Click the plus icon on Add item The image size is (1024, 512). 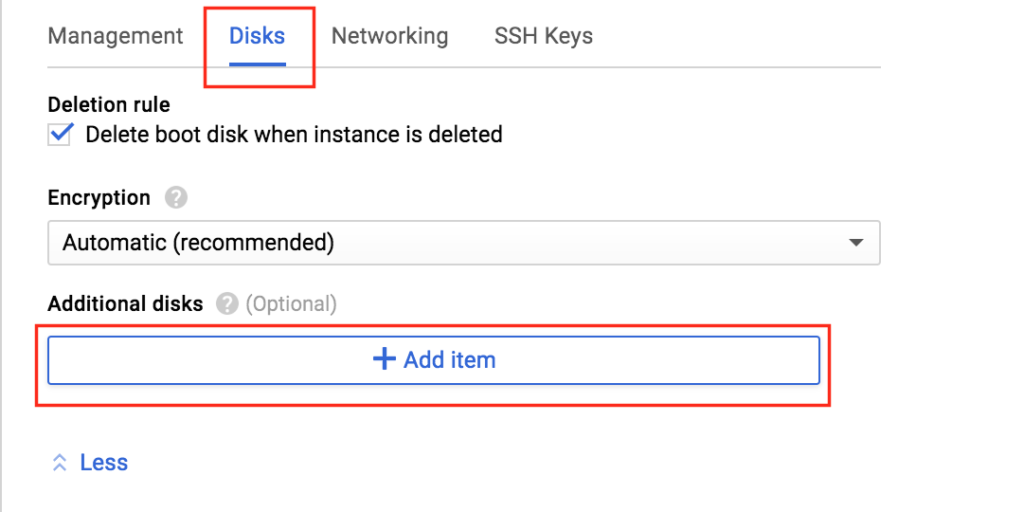click(x=384, y=359)
